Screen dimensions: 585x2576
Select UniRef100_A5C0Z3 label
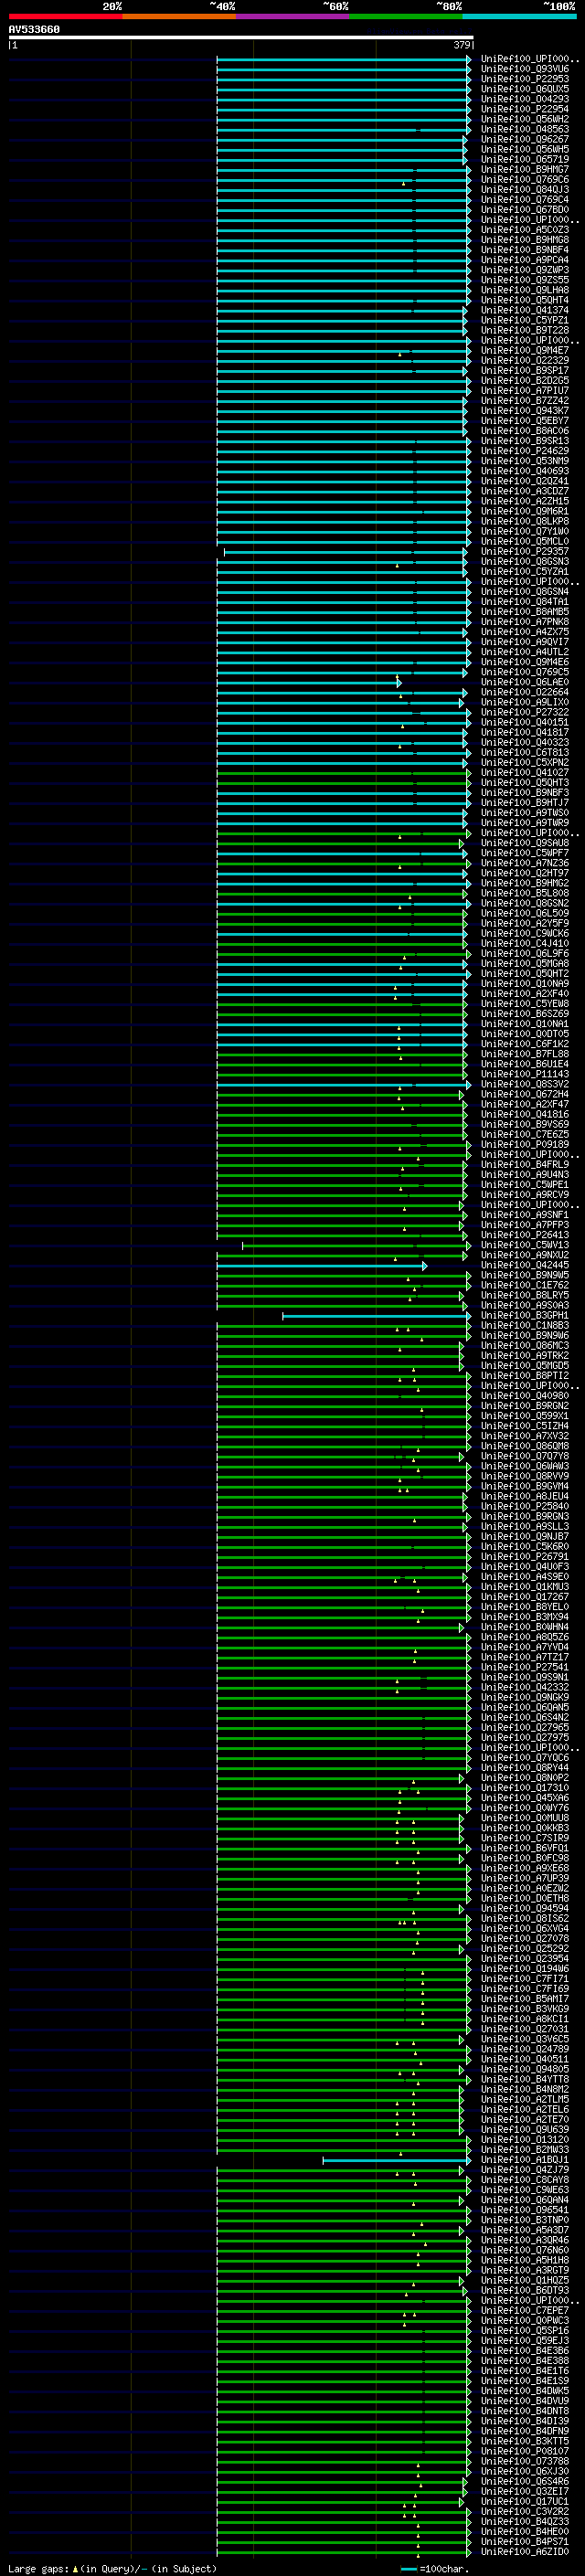[x=524, y=230]
